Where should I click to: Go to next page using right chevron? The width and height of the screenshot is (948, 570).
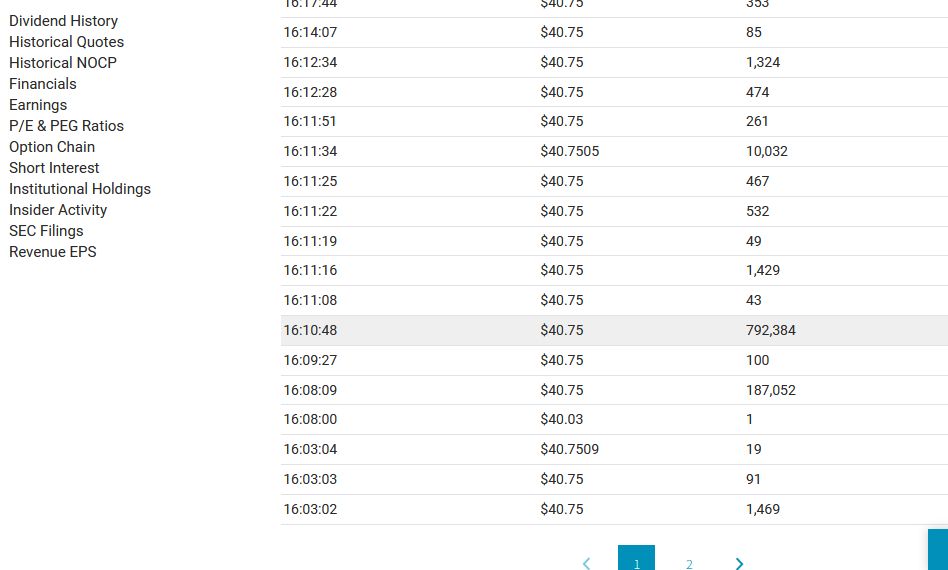tap(739, 564)
